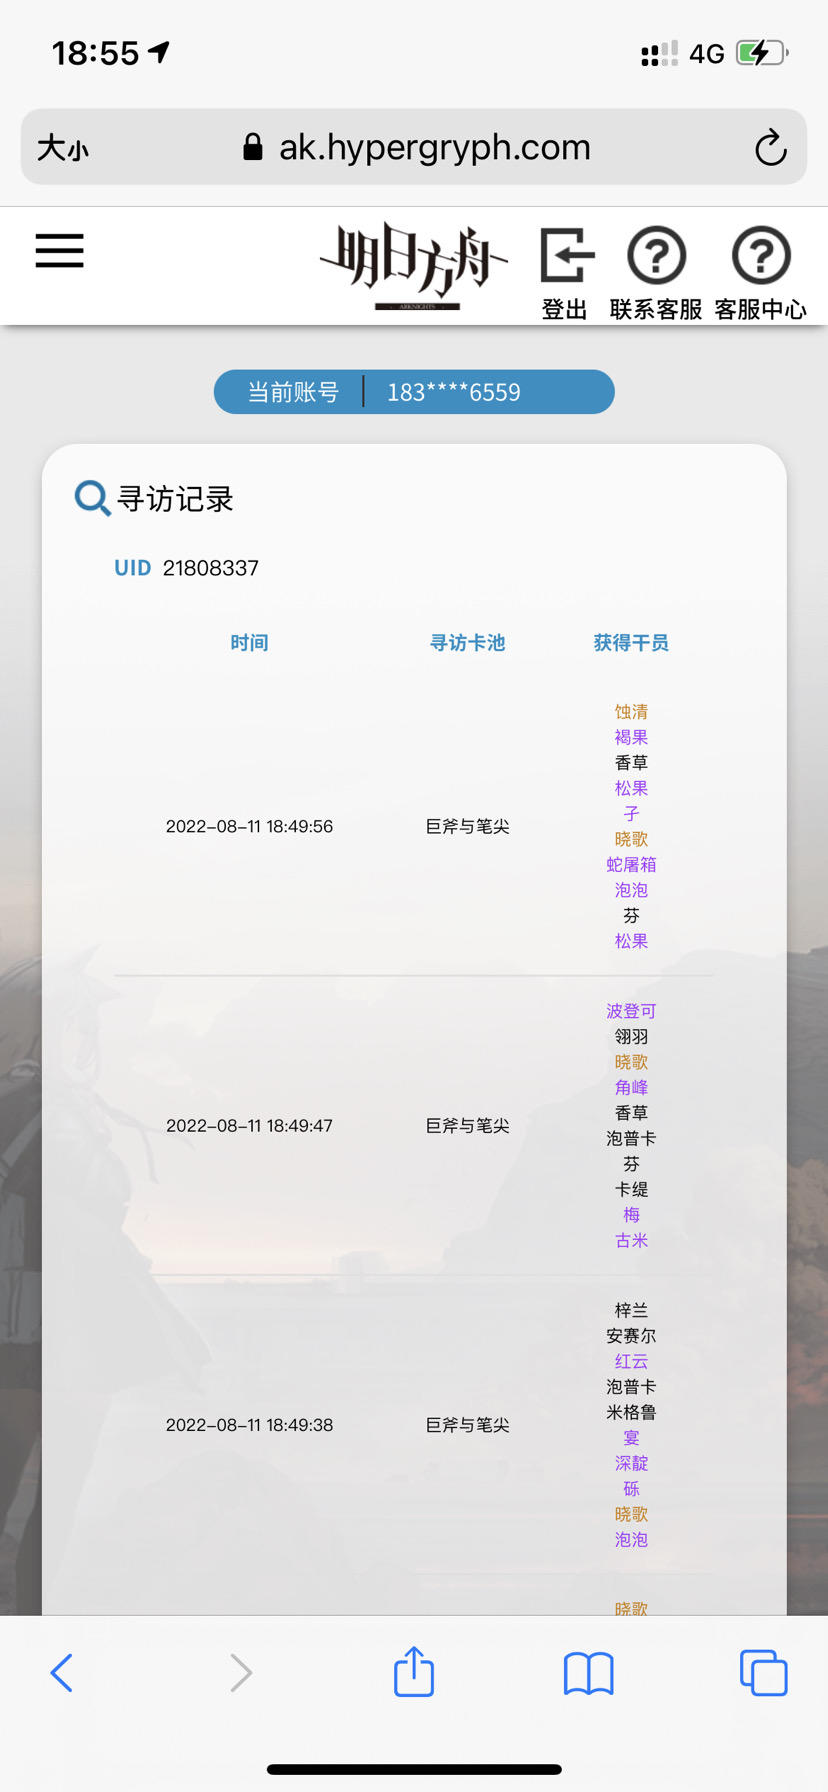This screenshot has width=828, height=1792.
Task: Tap operator 褐果
Action: (x=631, y=737)
